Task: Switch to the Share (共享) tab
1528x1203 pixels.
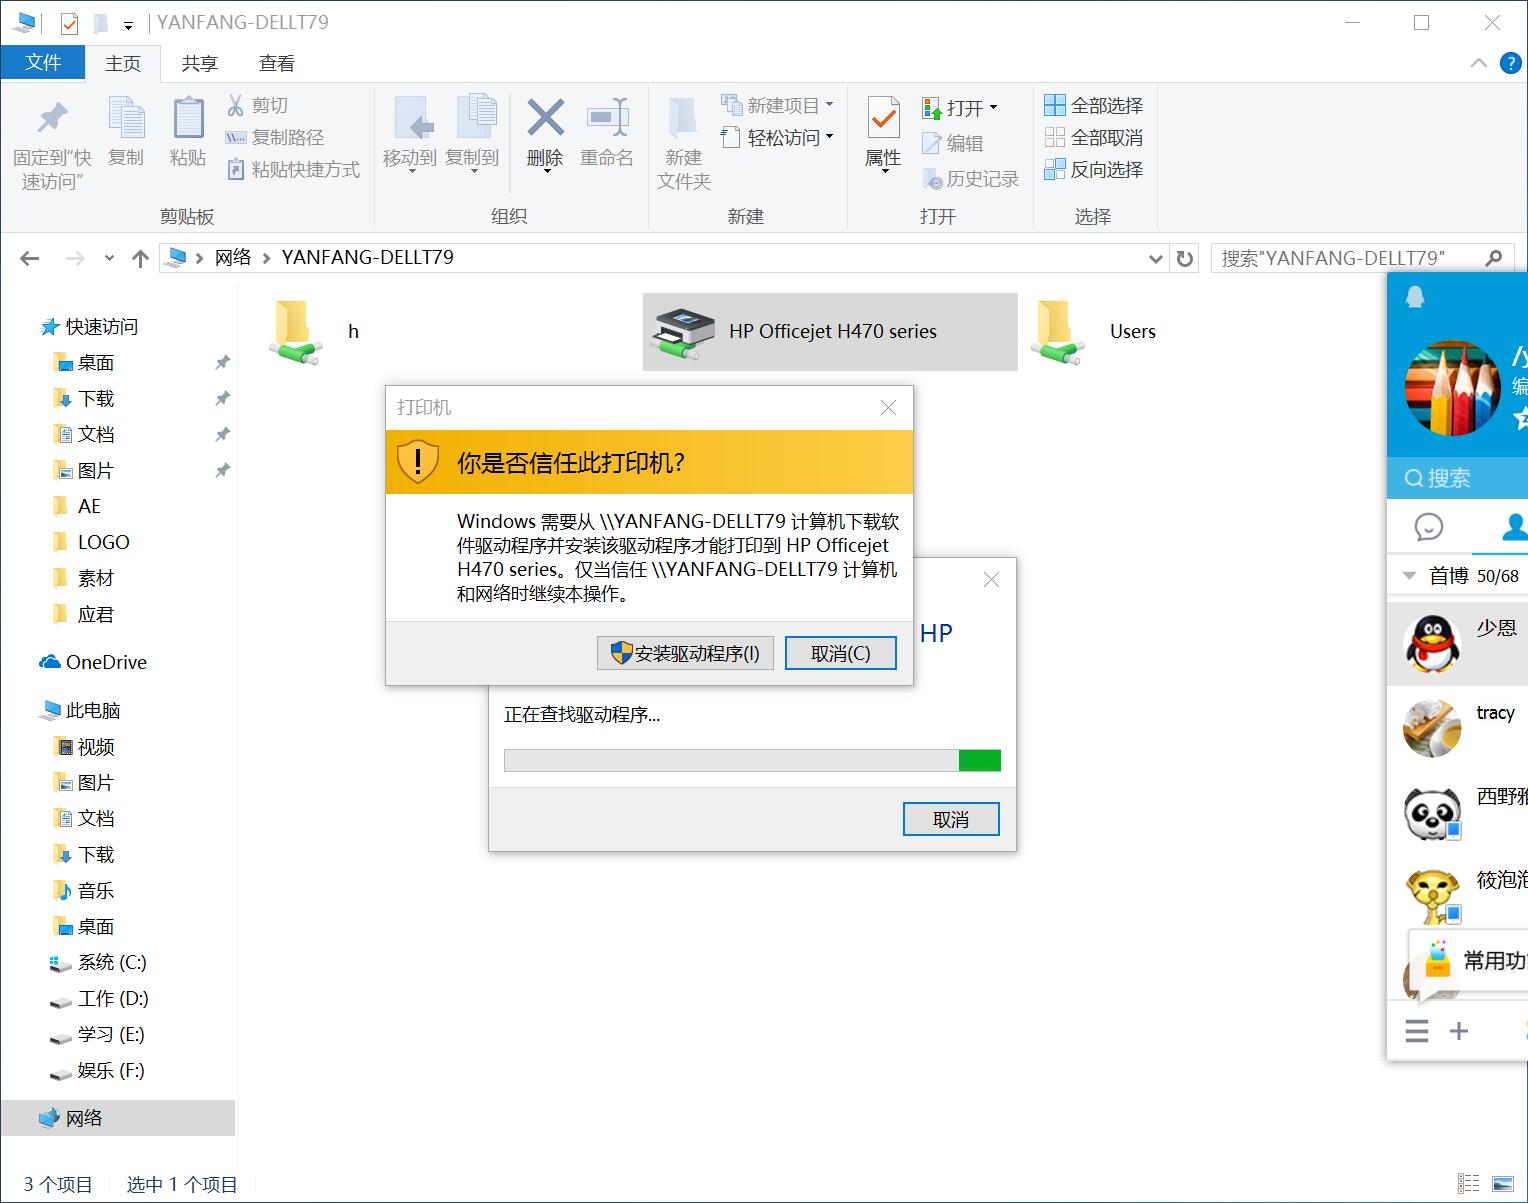Action: click(200, 63)
